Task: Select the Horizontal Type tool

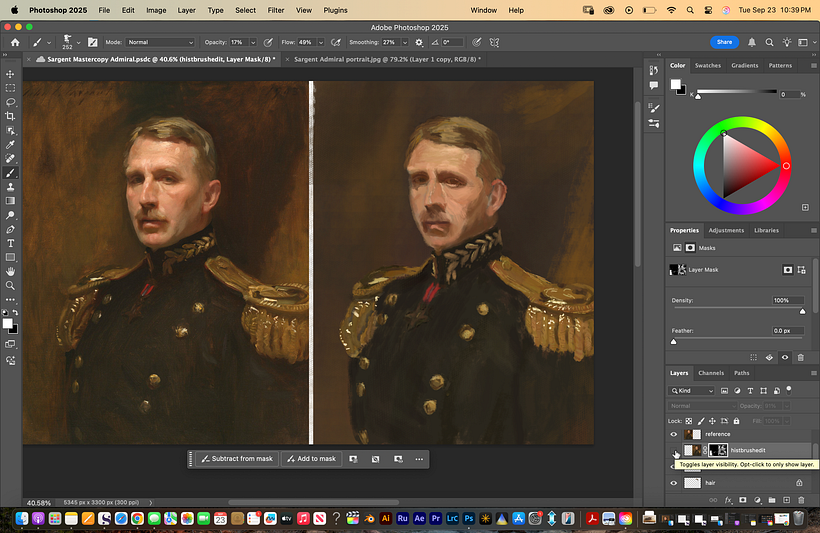Action: click(10, 243)
